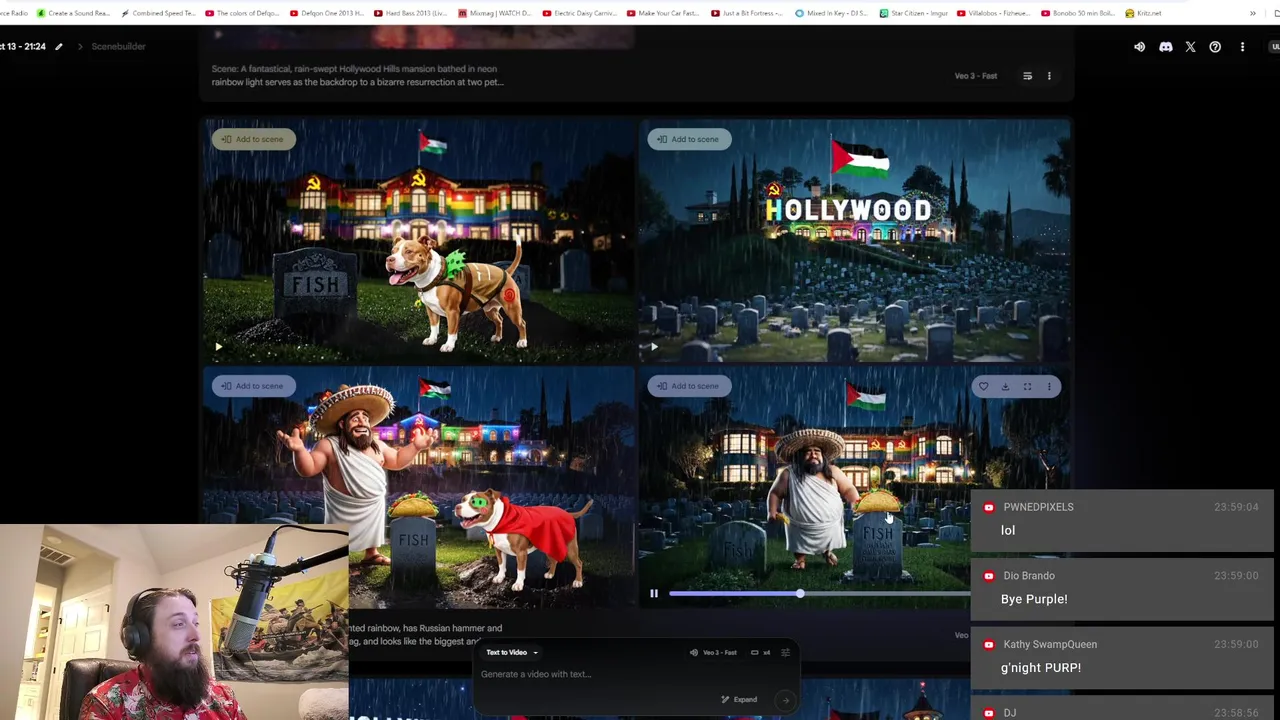Change the x4 outputs count setting
1280x720 pixels.
(x=761, y=653)
